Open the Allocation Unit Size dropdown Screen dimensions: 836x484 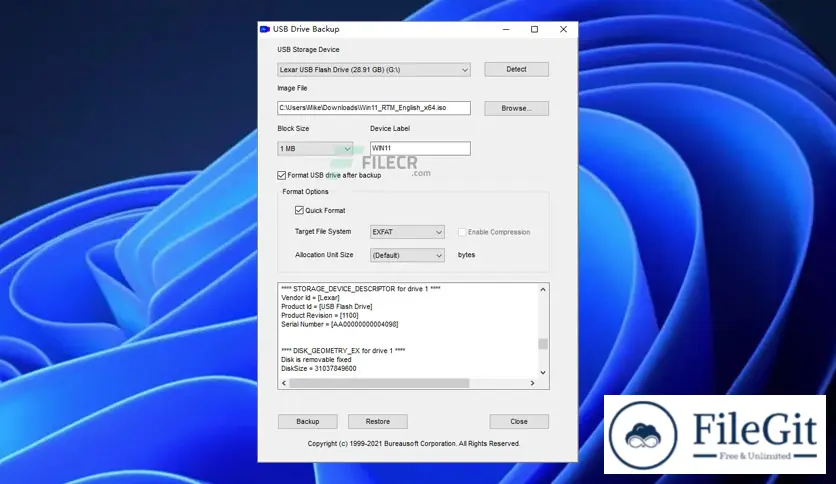click(407, 255)
